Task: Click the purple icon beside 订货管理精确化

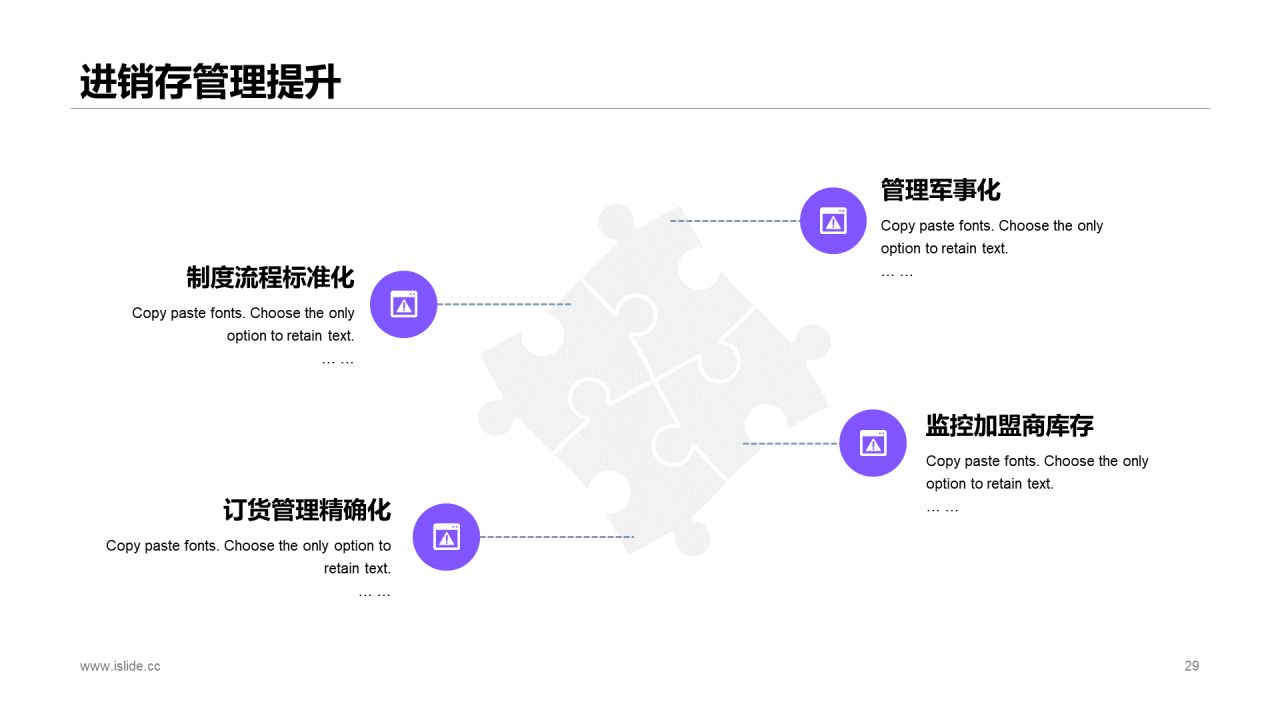Action: pos(446,537)
